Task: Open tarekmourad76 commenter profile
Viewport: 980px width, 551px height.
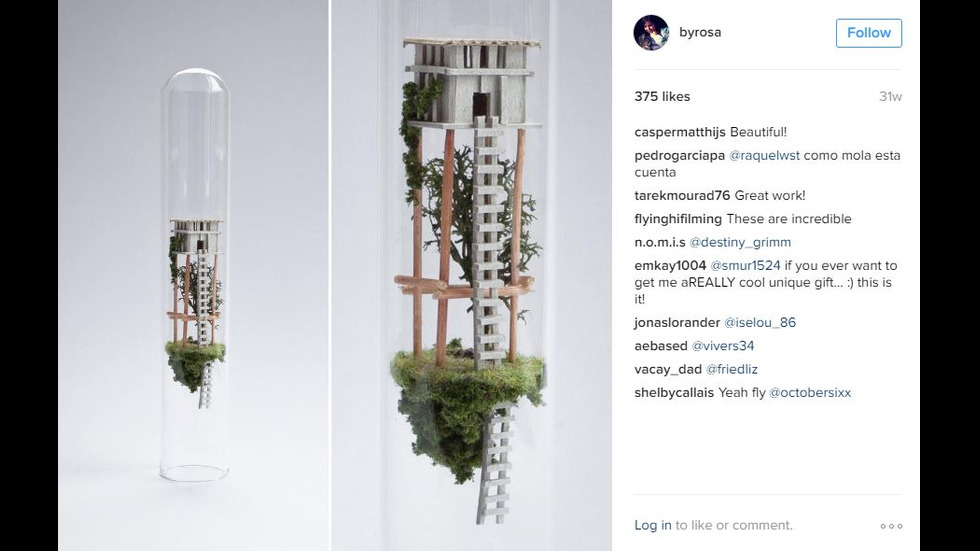Action: click(x=682, y=196)
